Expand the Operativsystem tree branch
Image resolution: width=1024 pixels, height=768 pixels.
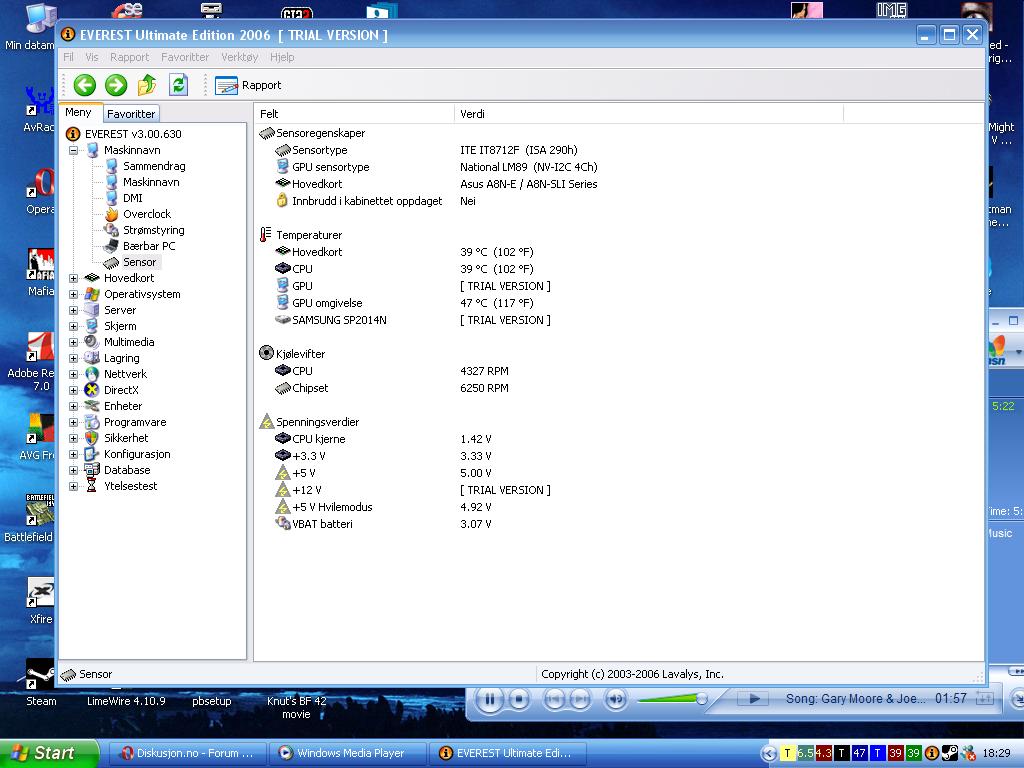tap(73, 295)
